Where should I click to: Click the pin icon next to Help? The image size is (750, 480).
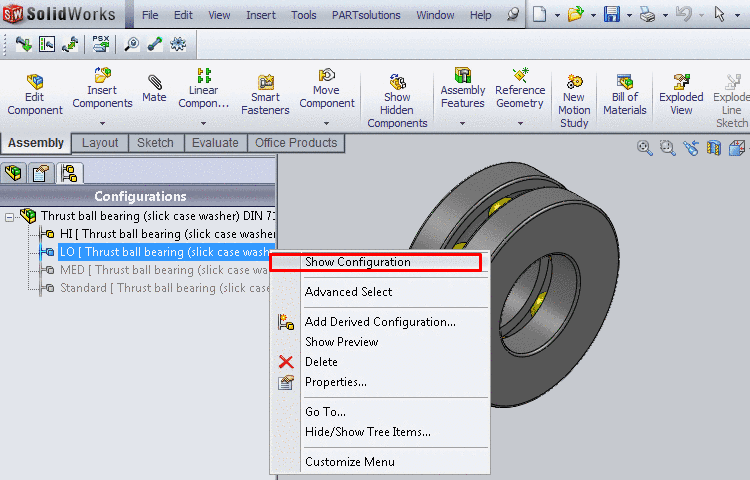tap(513, 15)
